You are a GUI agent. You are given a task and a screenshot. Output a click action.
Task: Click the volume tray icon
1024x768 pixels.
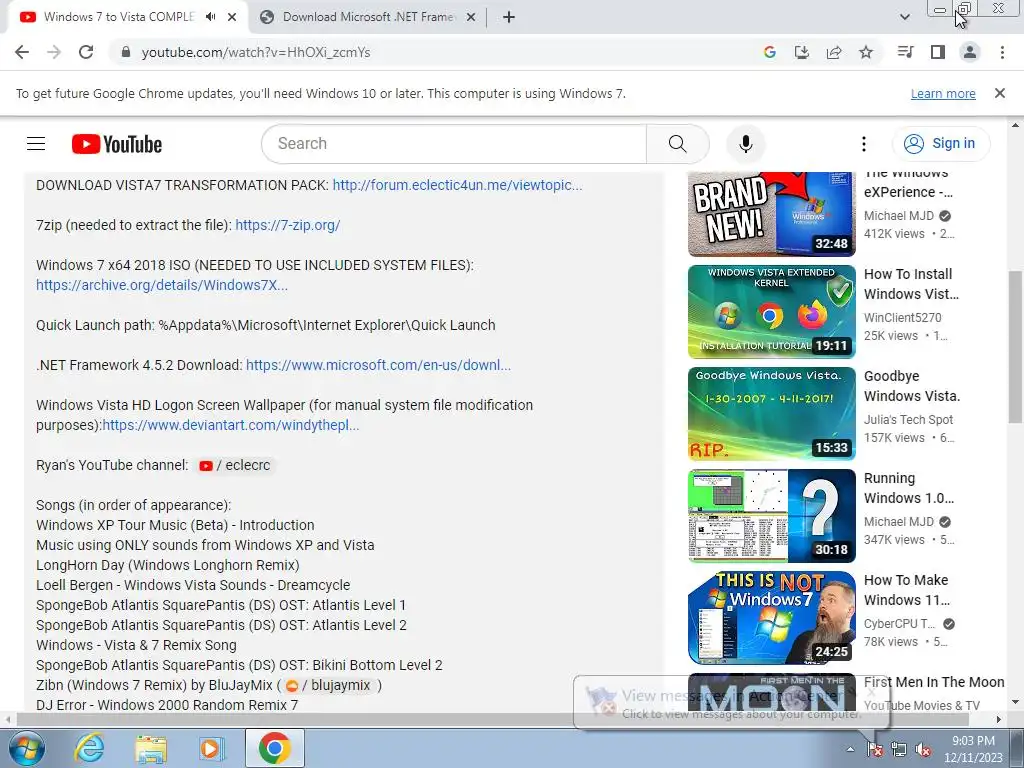click(923, 749)
